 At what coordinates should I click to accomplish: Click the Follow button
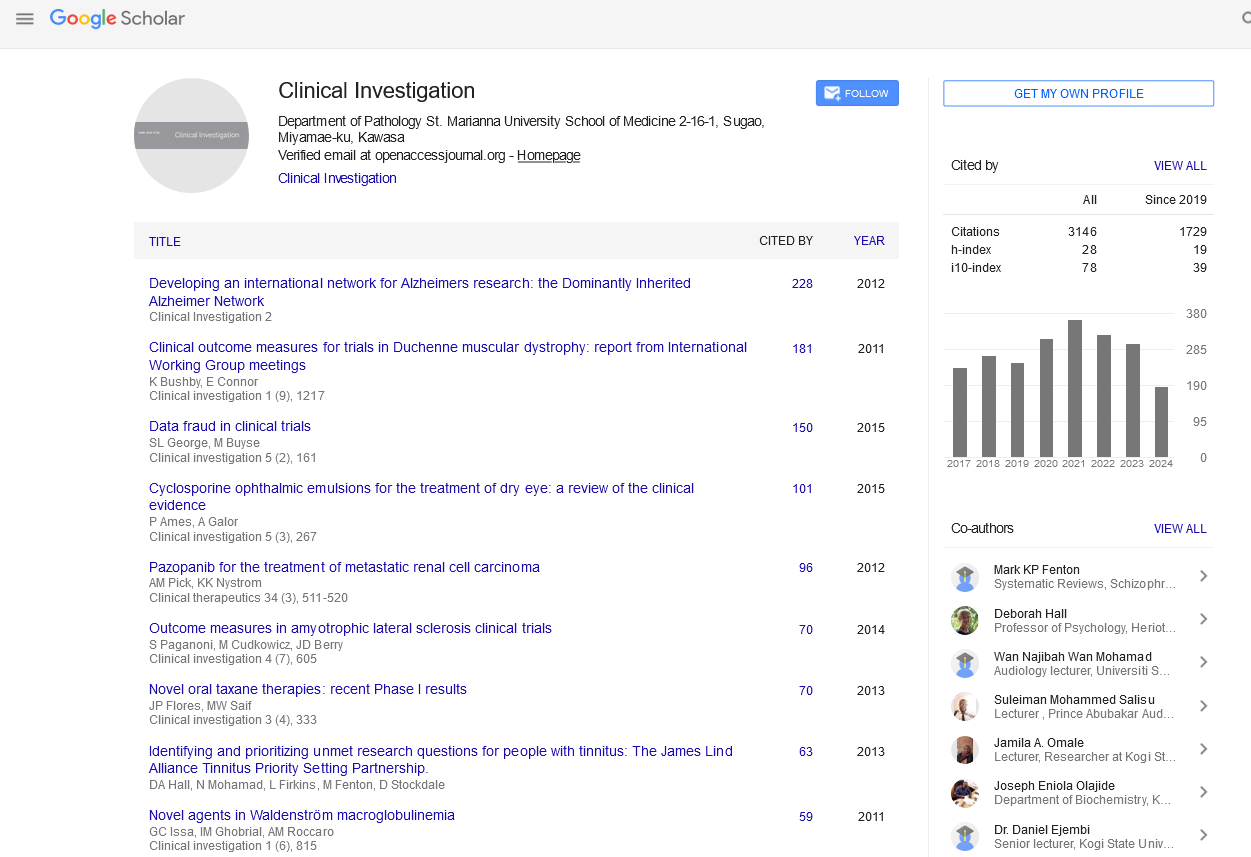[857, 93]
